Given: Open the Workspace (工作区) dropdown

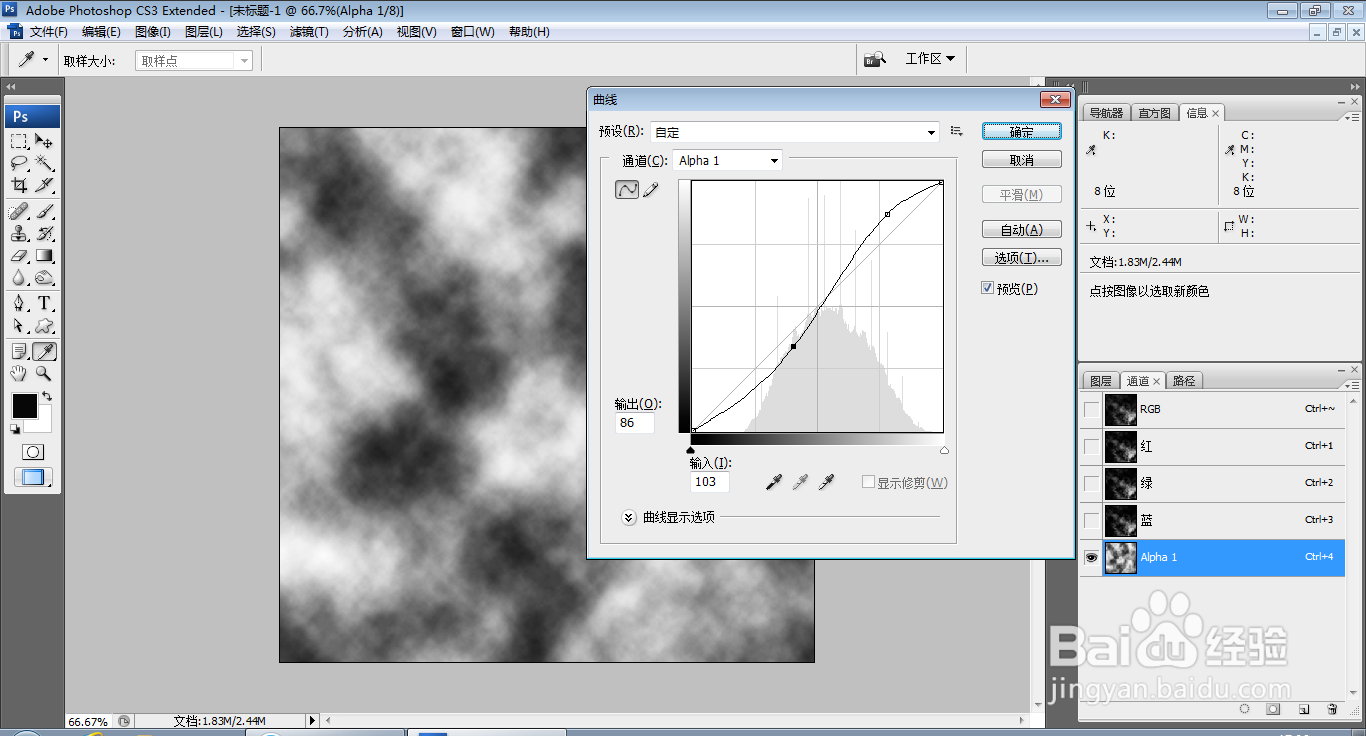Looking at the screenshot, I should point(930,59).
